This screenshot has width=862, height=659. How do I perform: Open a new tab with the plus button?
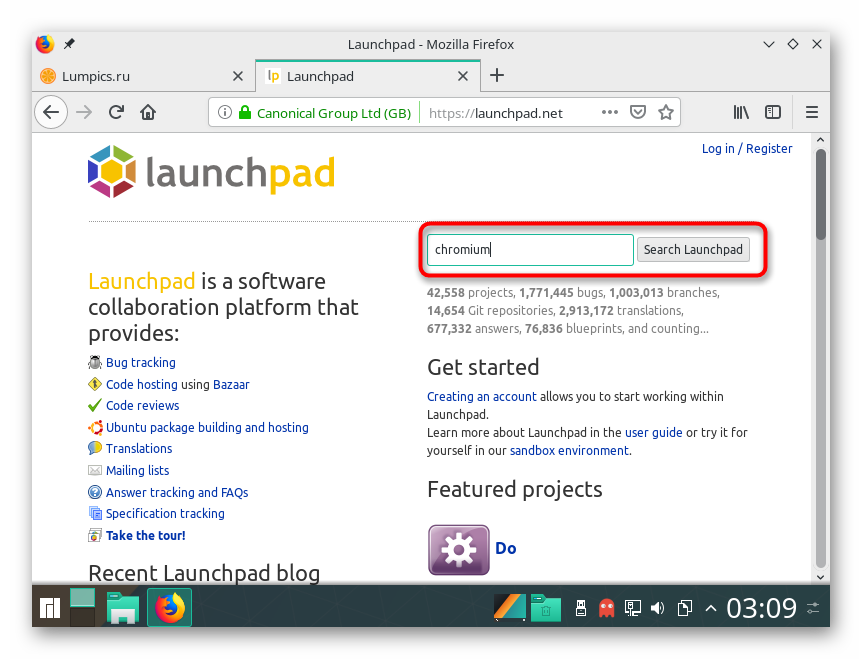496,75
